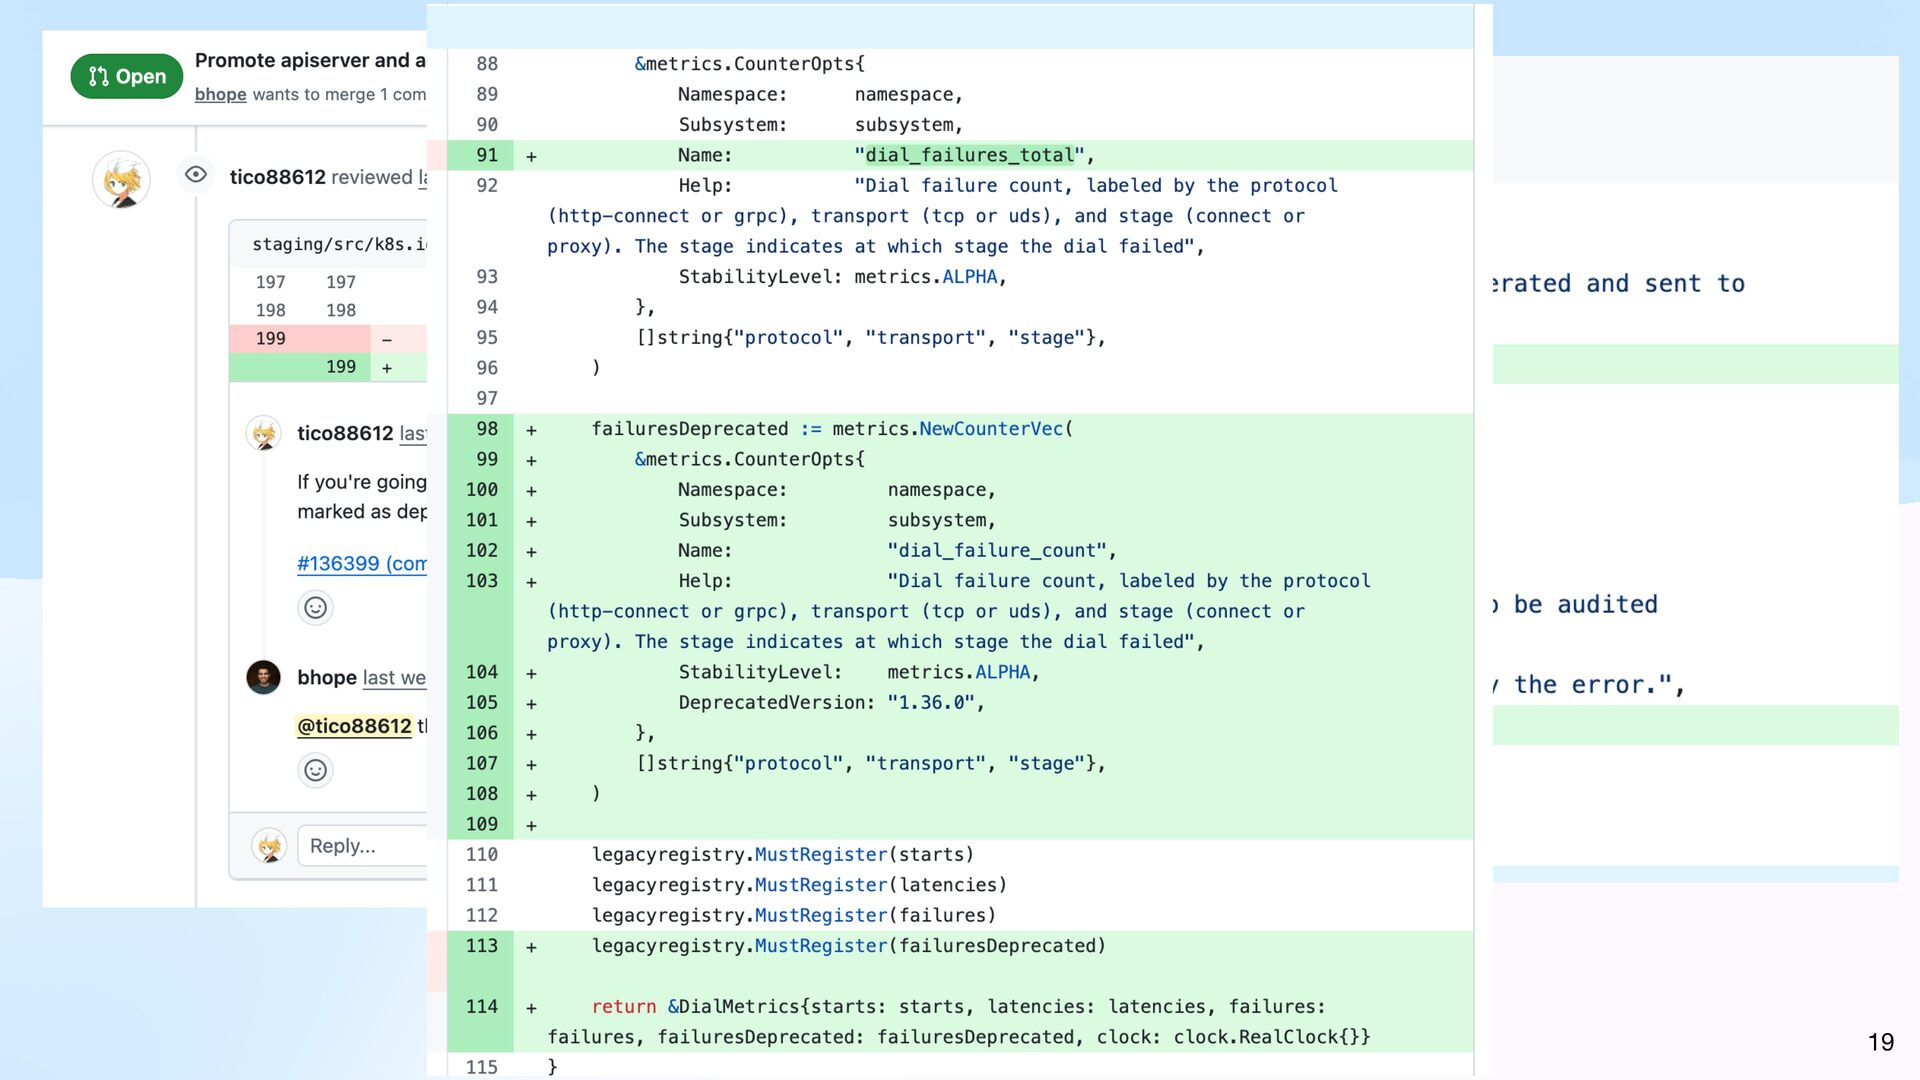Click 'last we' timestamp next to bhope

(x=394, y=677)
